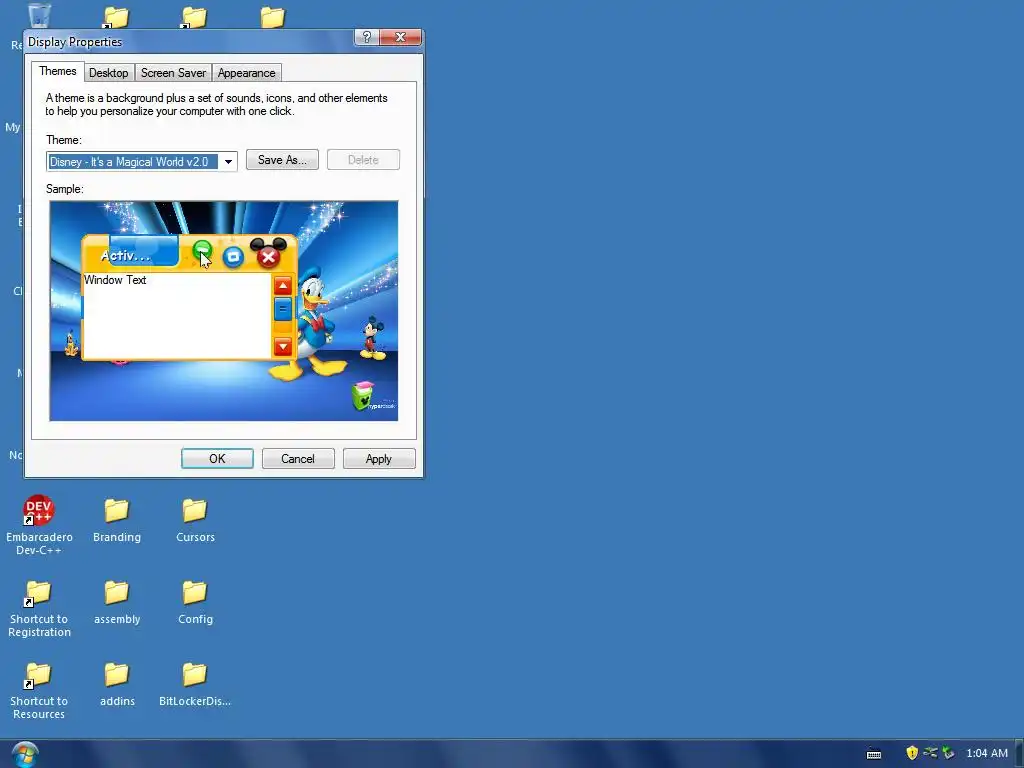Screen dimensions: 1024x768
Task: Select the assembly folder icon
Action: click(117, 593)
